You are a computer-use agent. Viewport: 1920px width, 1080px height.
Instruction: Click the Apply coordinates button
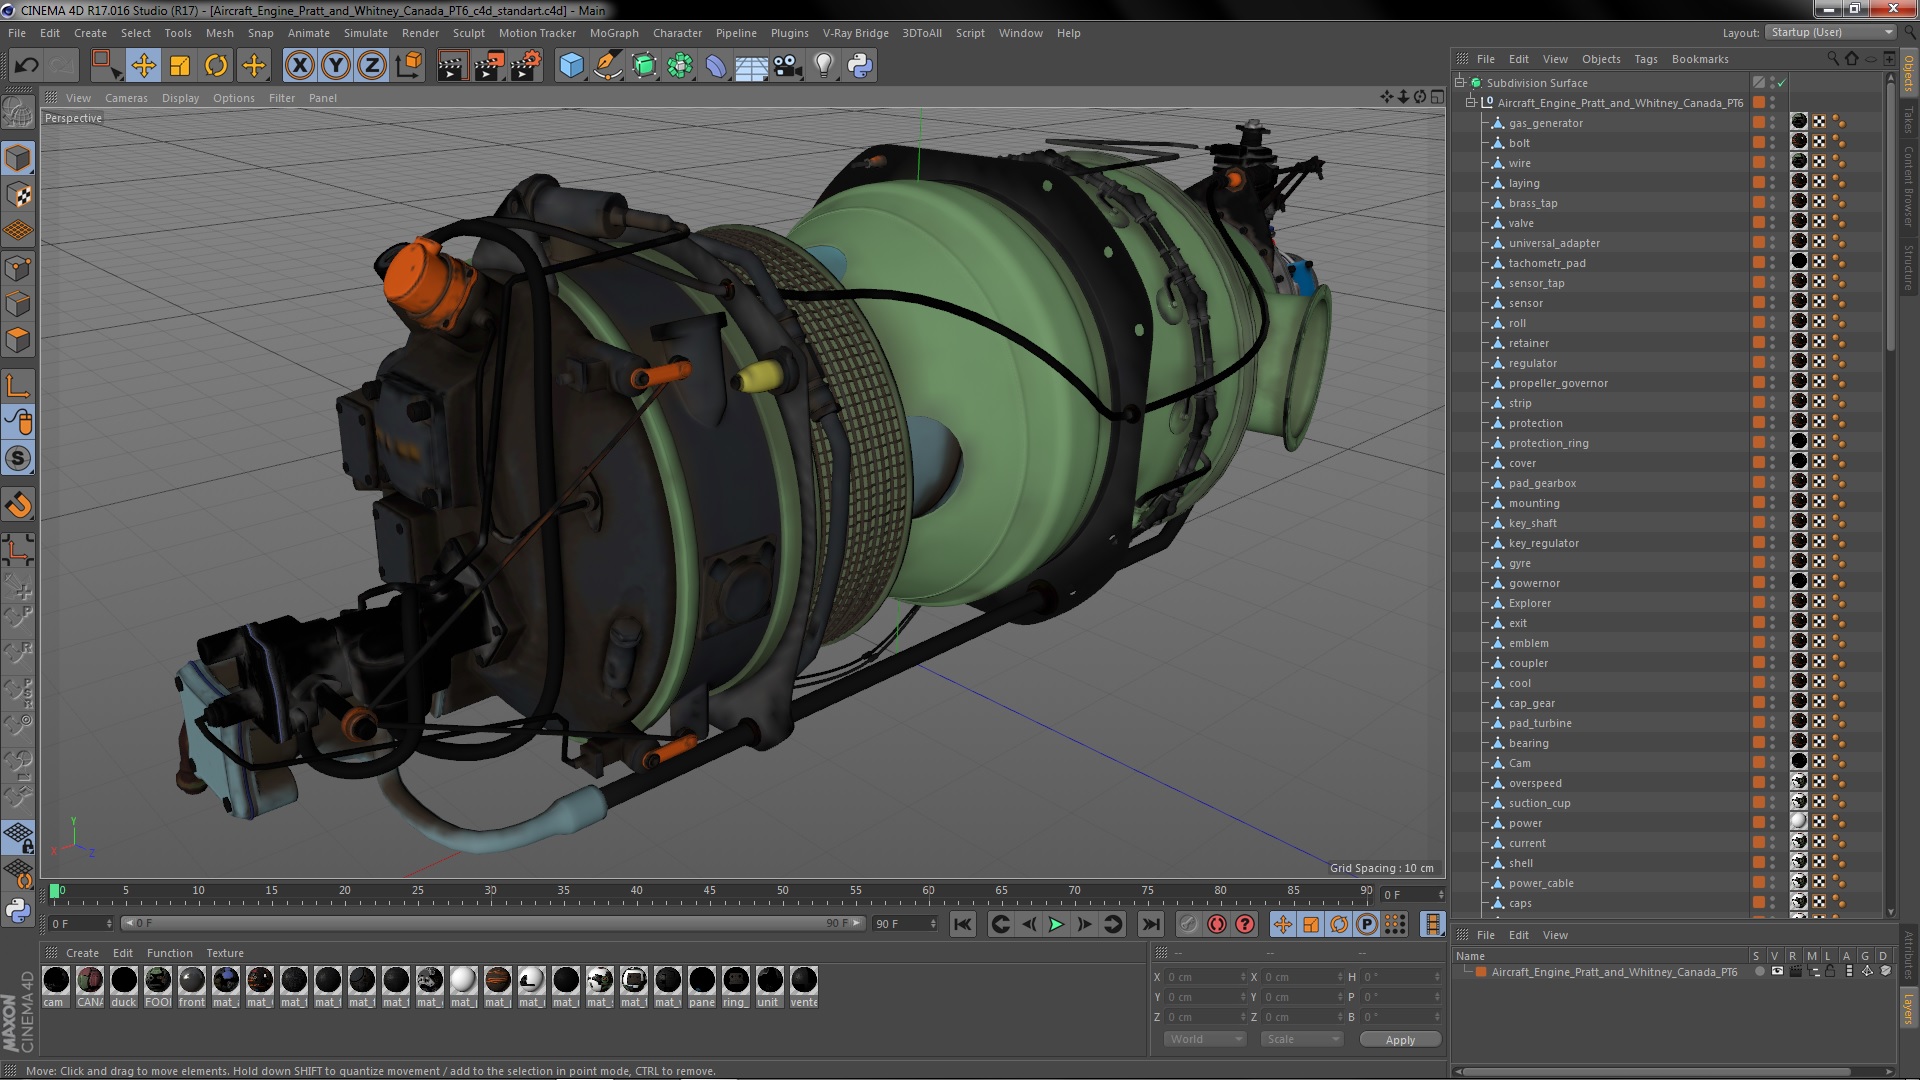[1400, 1040]
